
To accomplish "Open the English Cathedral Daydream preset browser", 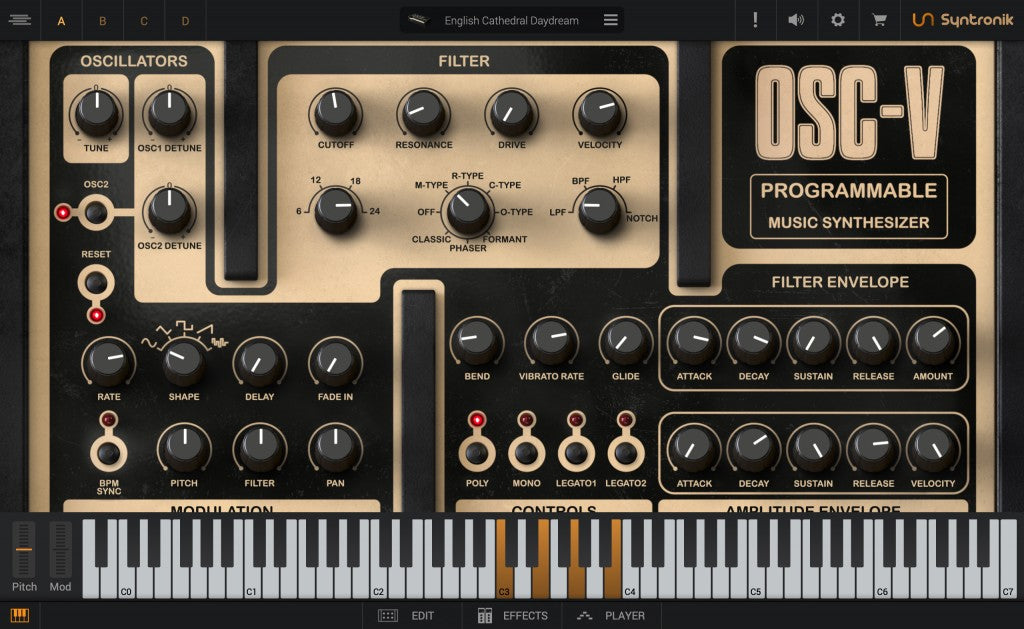I will coord(510,19).
